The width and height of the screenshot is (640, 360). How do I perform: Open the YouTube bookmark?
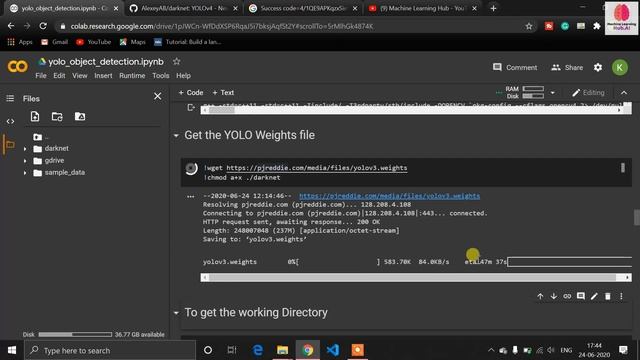pos(93,42)
